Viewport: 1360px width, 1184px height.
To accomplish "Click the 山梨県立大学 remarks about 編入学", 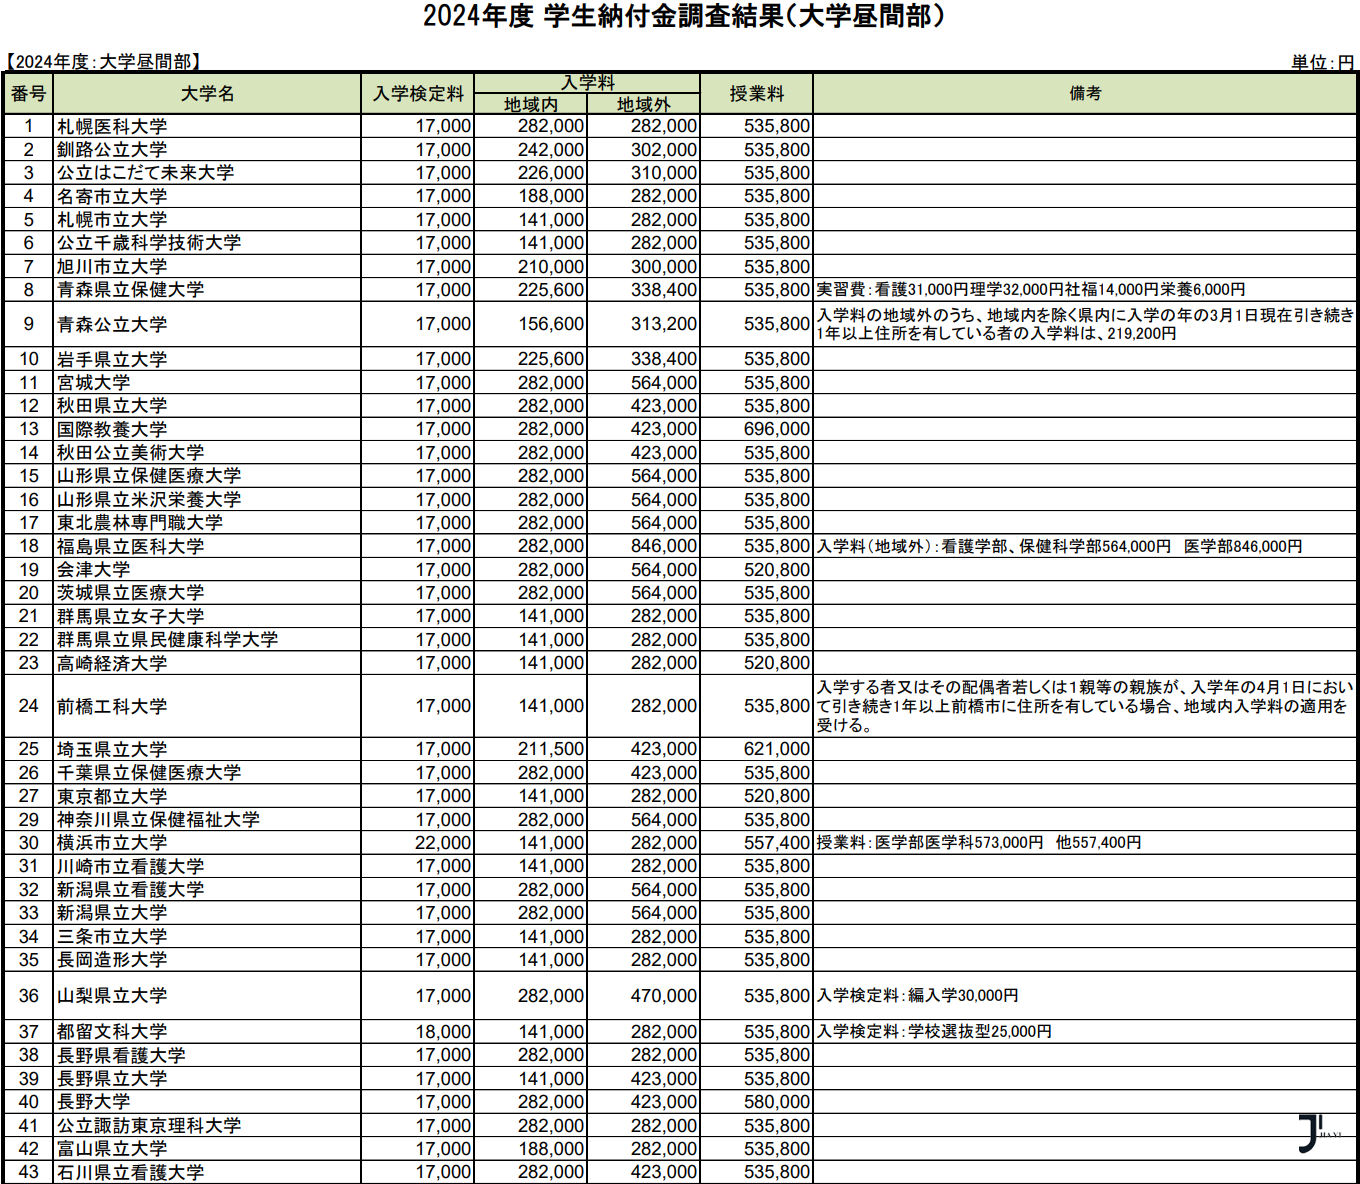I will [917, 996].
